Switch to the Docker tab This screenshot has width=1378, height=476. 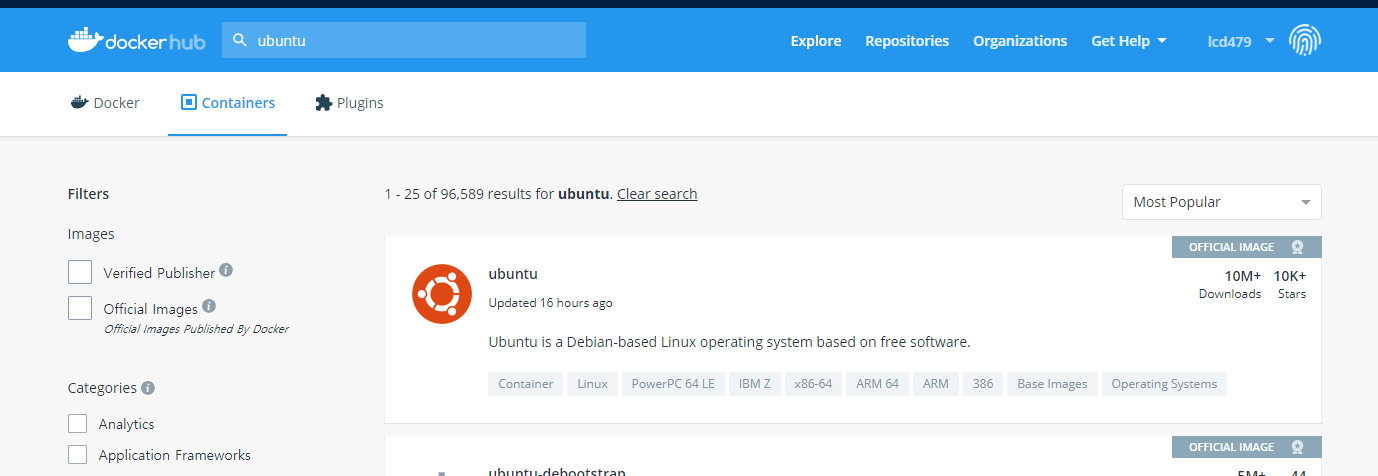tap(105, 103)
